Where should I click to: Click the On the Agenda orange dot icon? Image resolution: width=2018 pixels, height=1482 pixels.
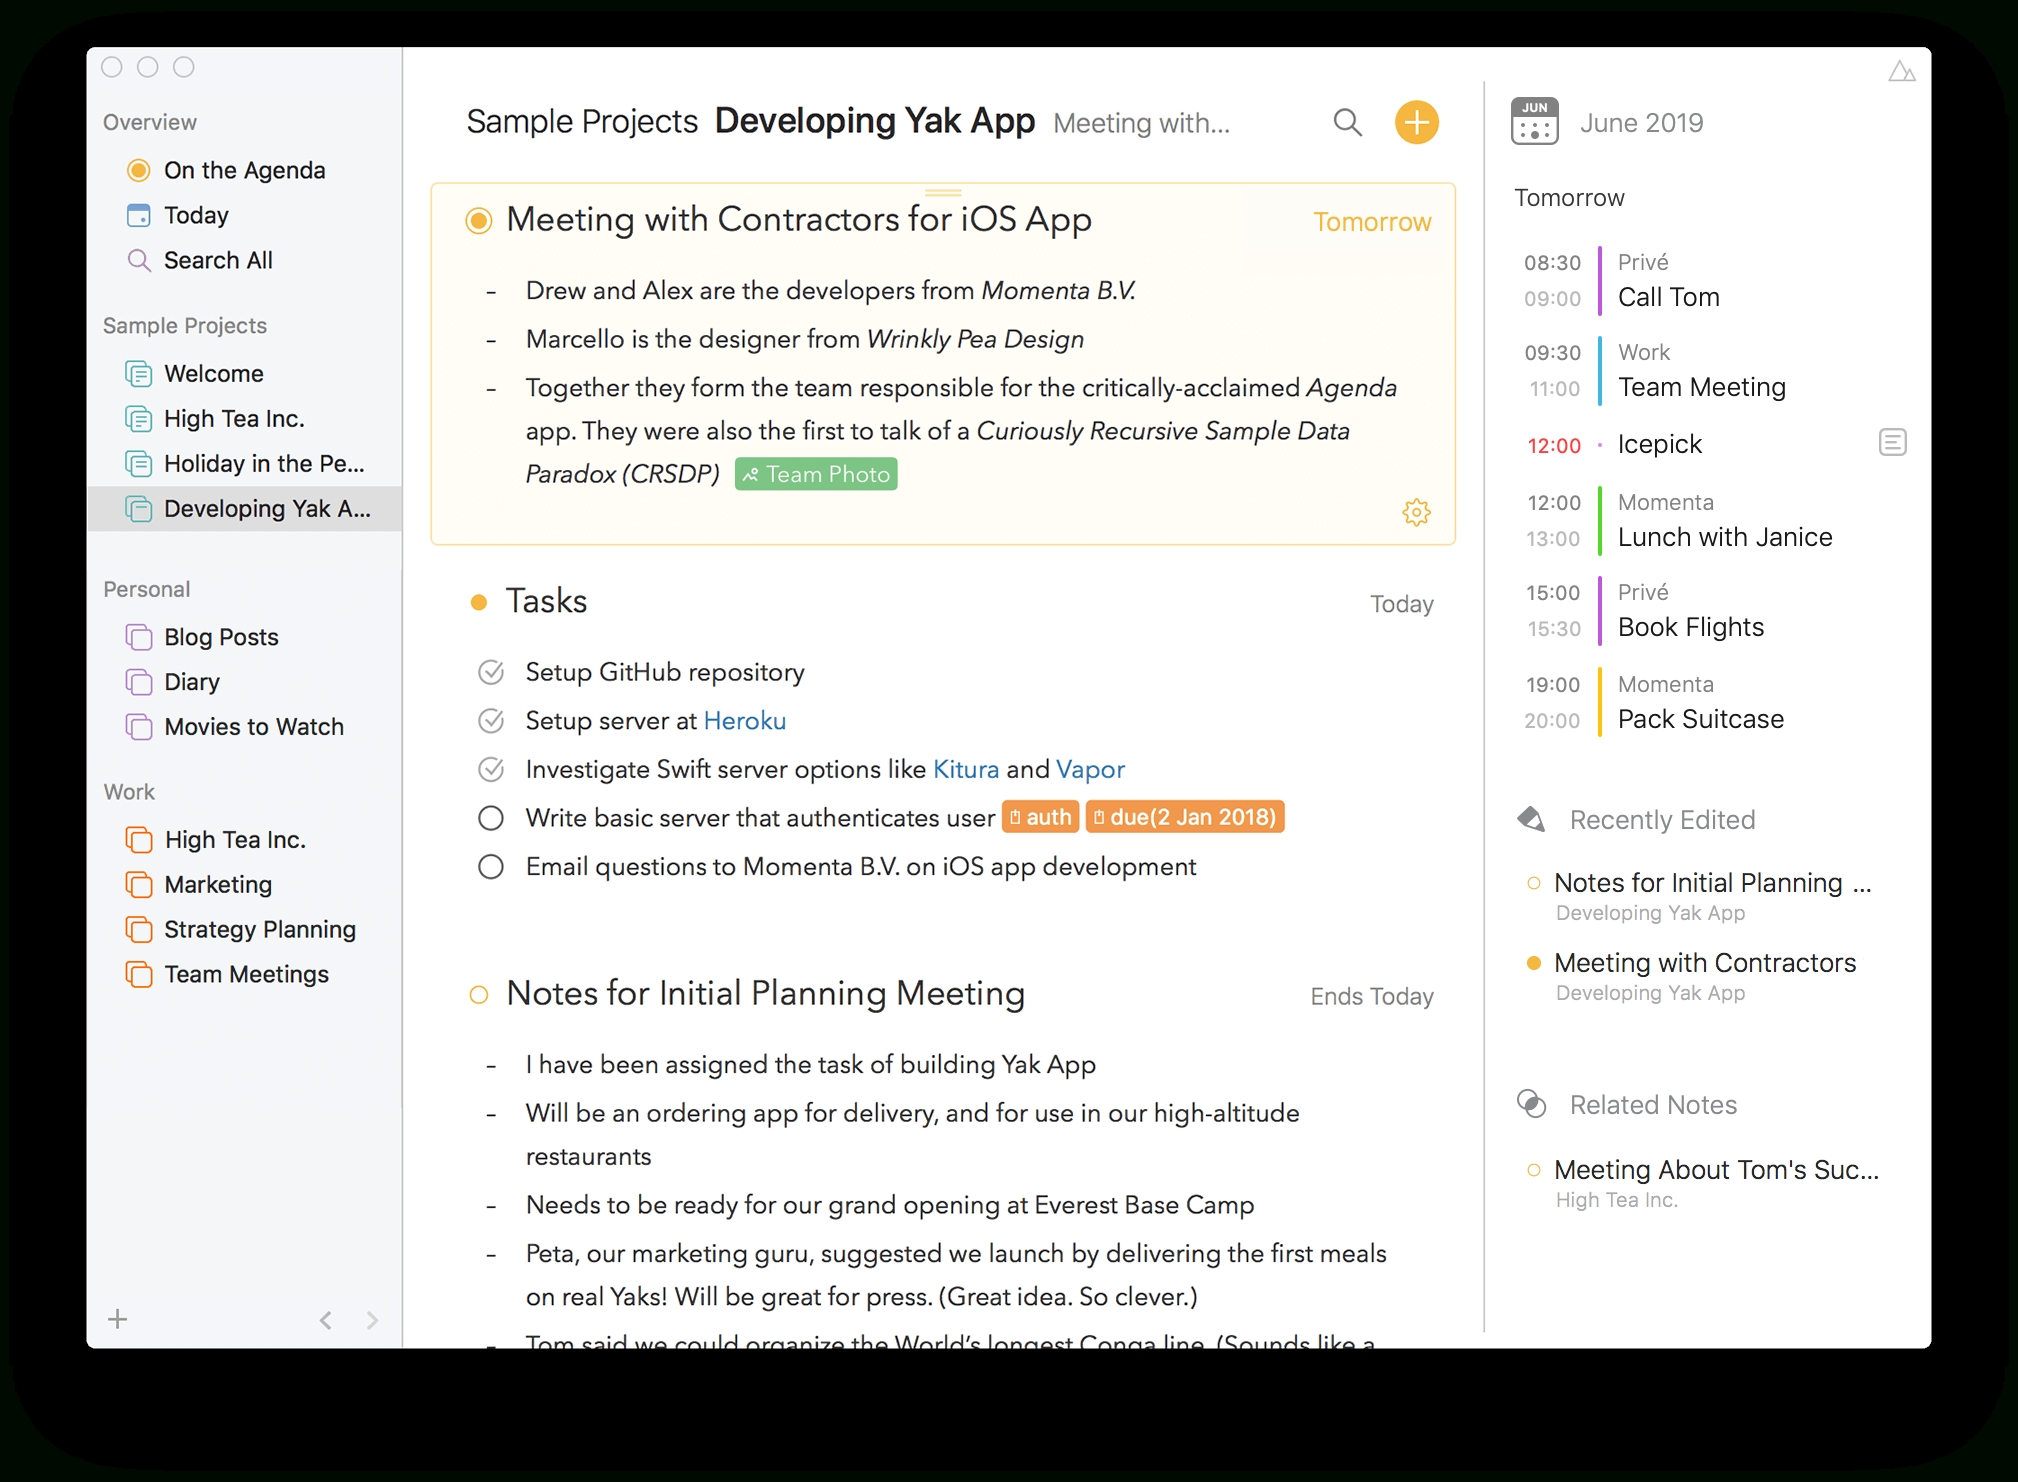138,171
